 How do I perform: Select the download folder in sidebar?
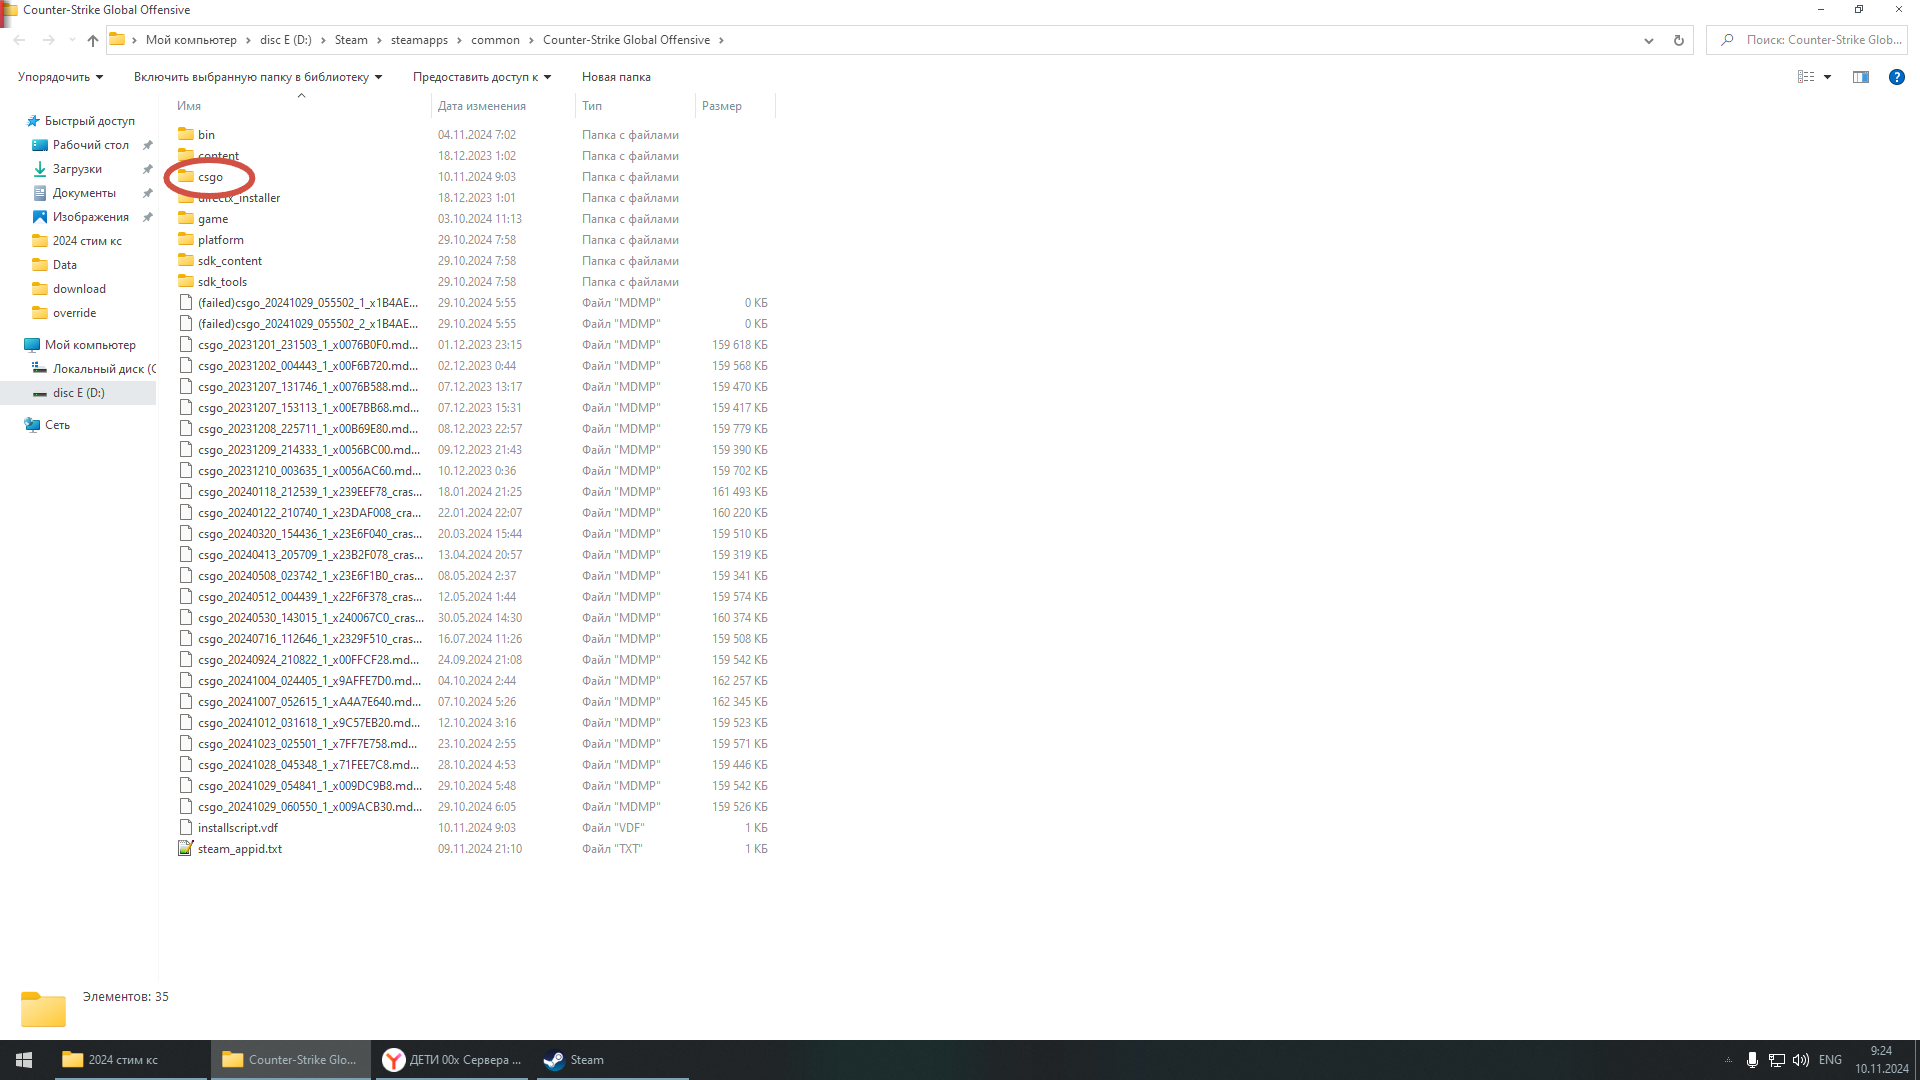click(79, 289)
